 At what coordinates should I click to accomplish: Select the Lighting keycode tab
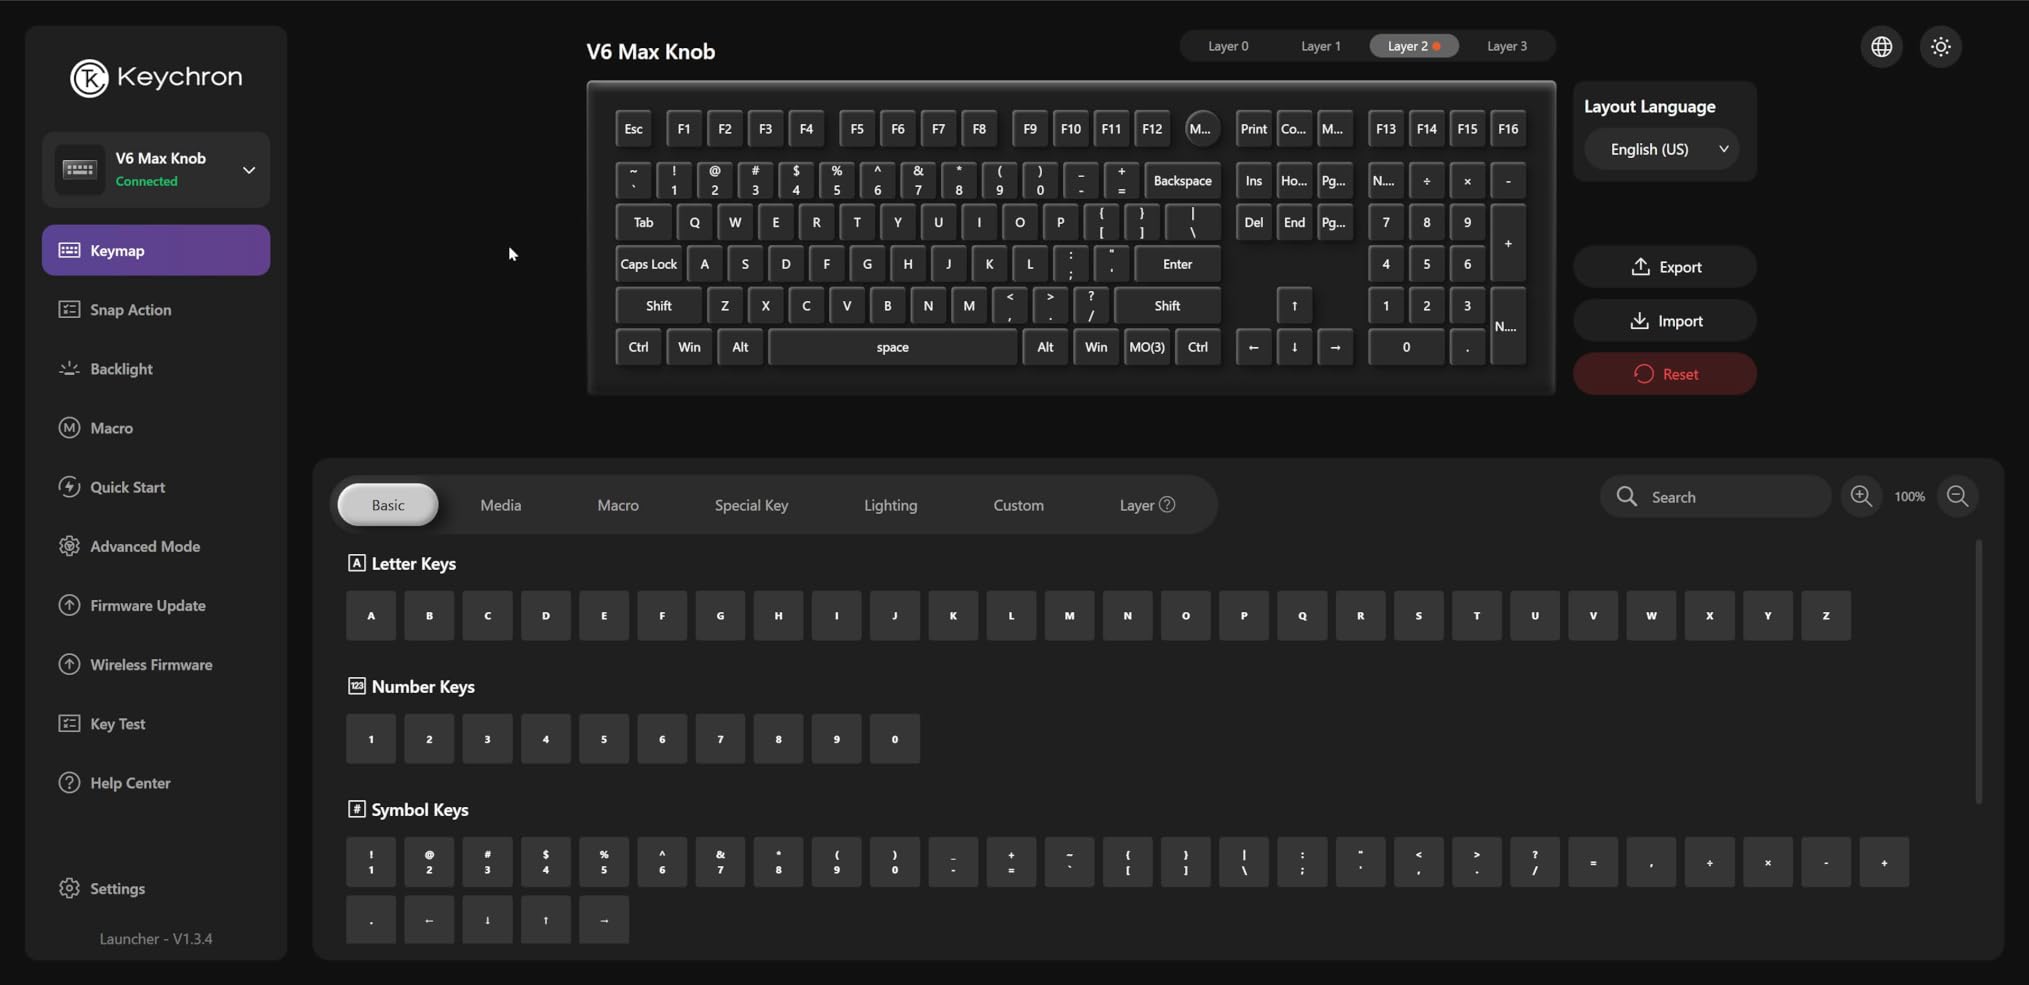890,505
